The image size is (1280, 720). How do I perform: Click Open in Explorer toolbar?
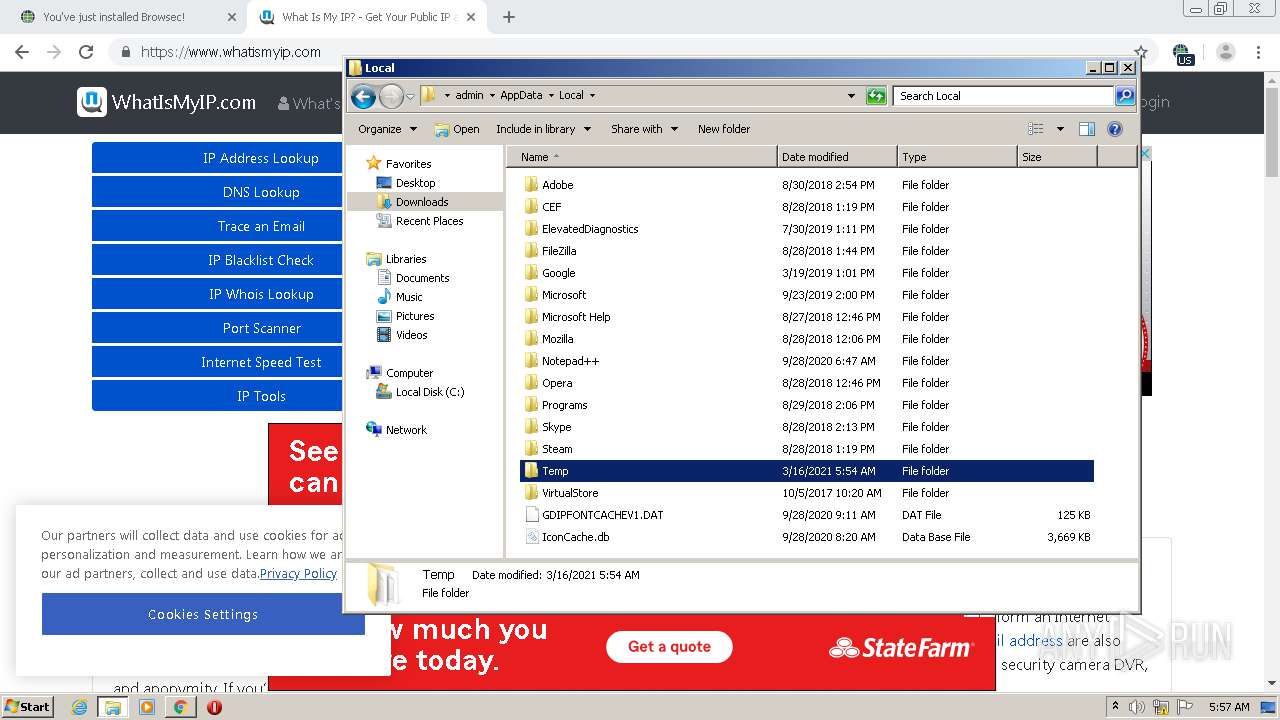[456, 129]
